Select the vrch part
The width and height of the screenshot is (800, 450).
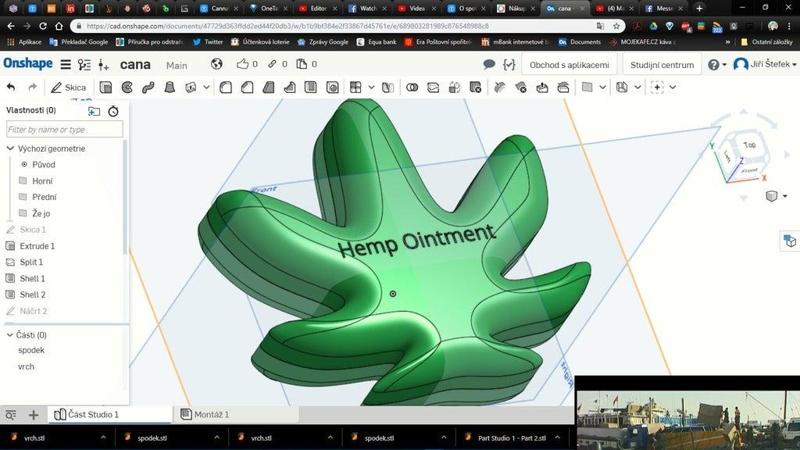(26, 366)
